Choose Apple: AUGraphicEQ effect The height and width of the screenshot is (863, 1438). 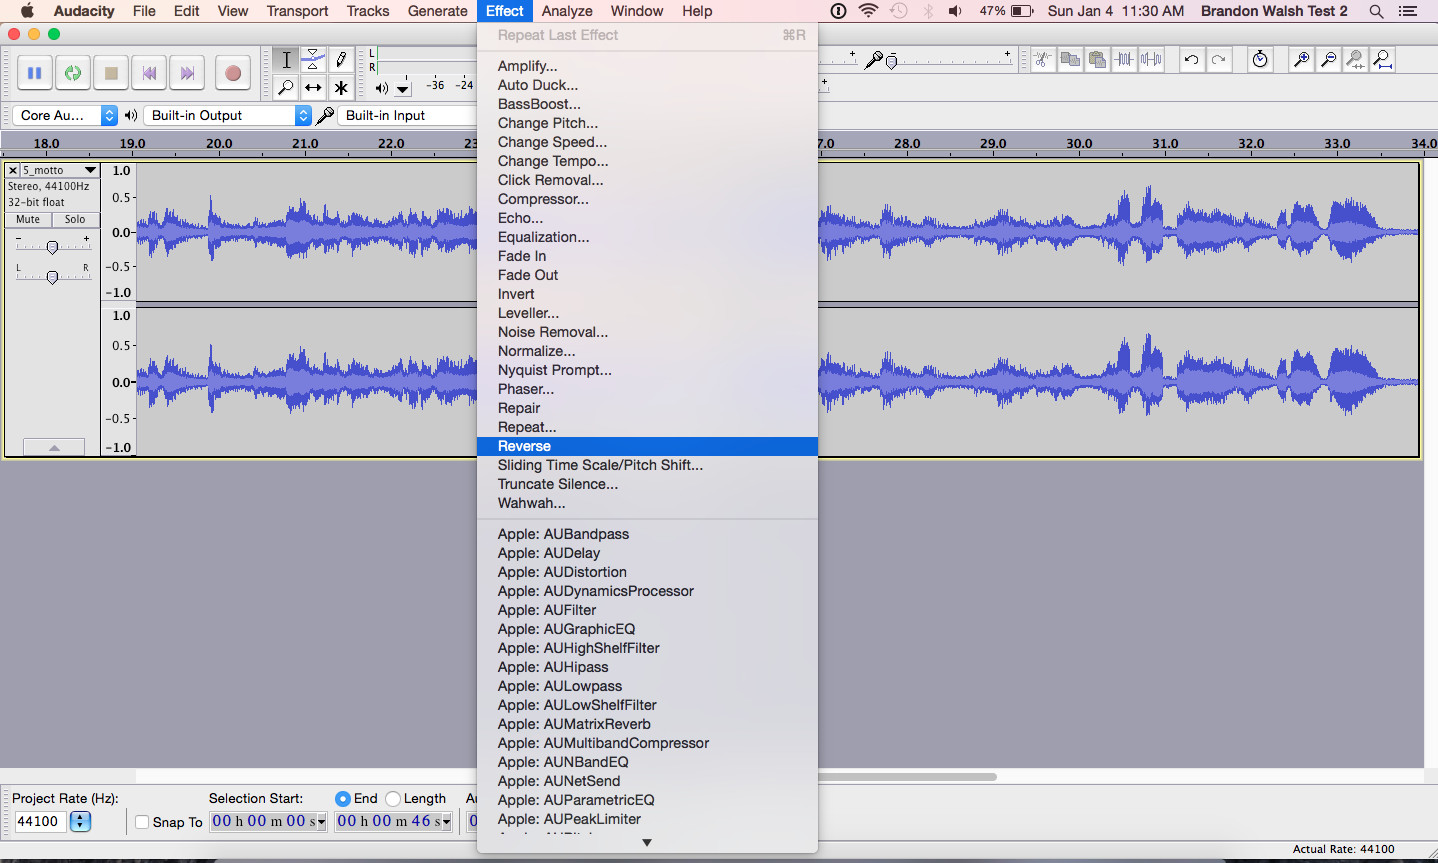point(647,629)
